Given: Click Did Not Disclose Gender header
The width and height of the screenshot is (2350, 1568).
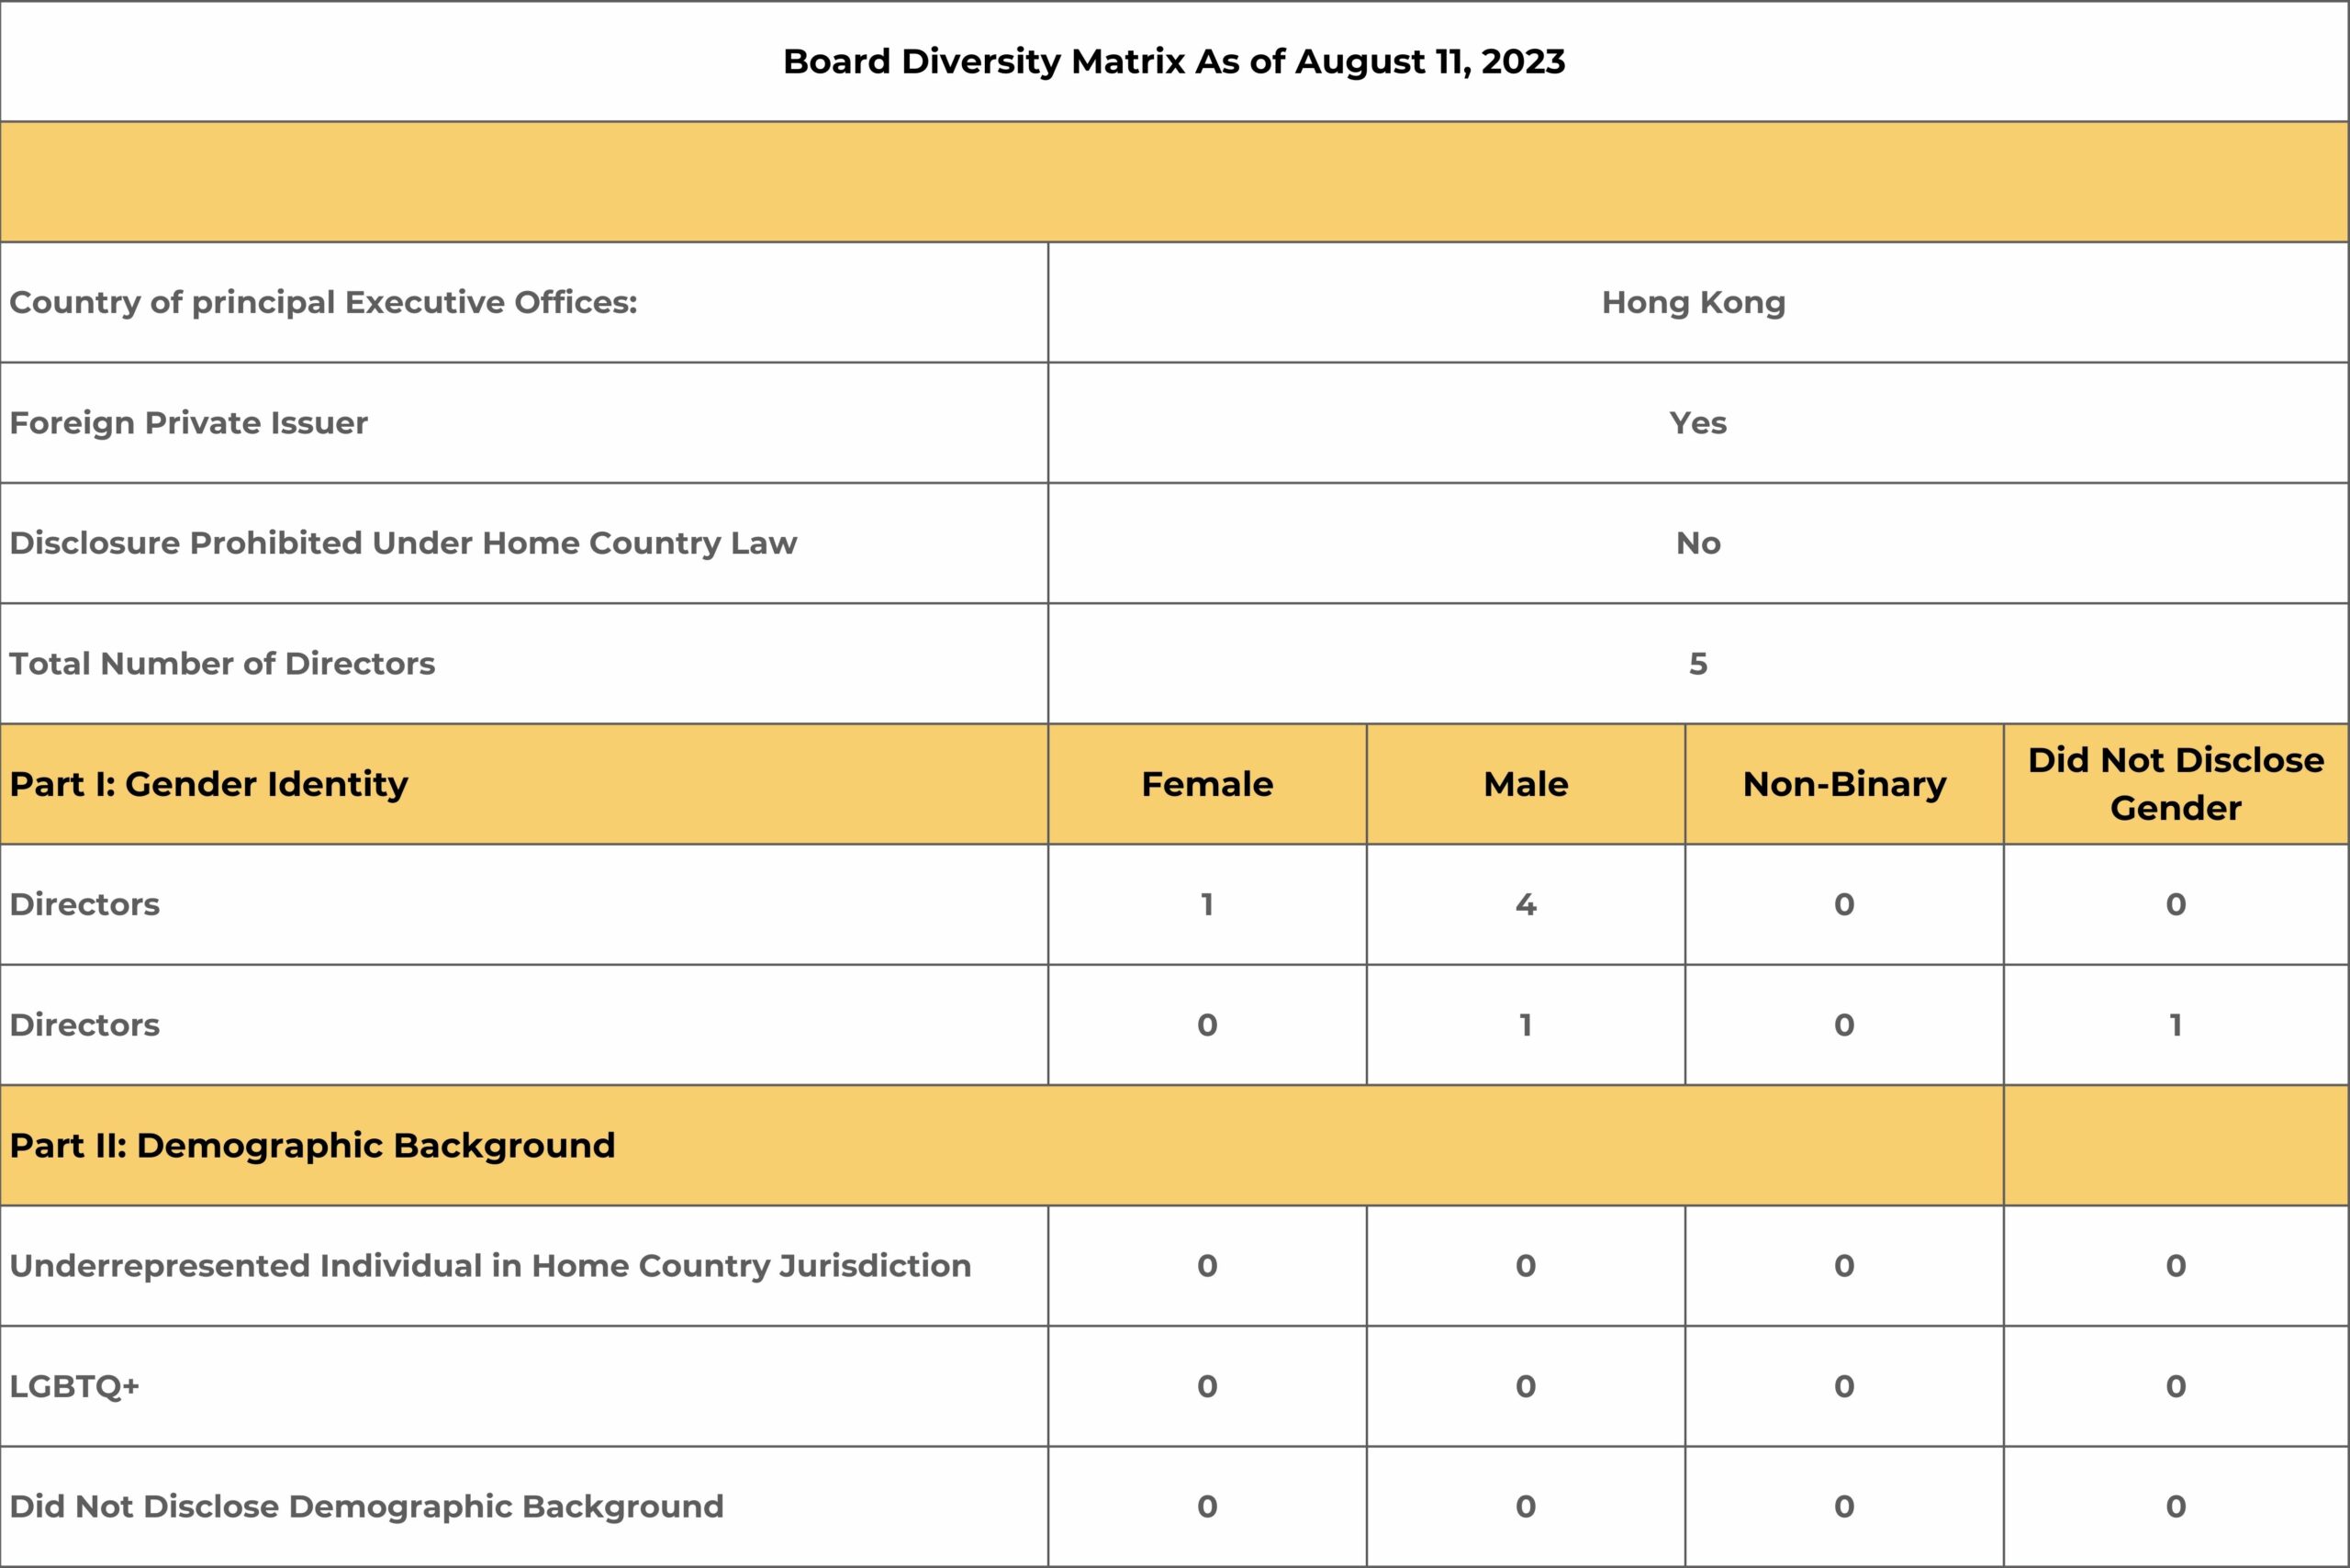Looking at the screenshot, I should (2175, 784).
